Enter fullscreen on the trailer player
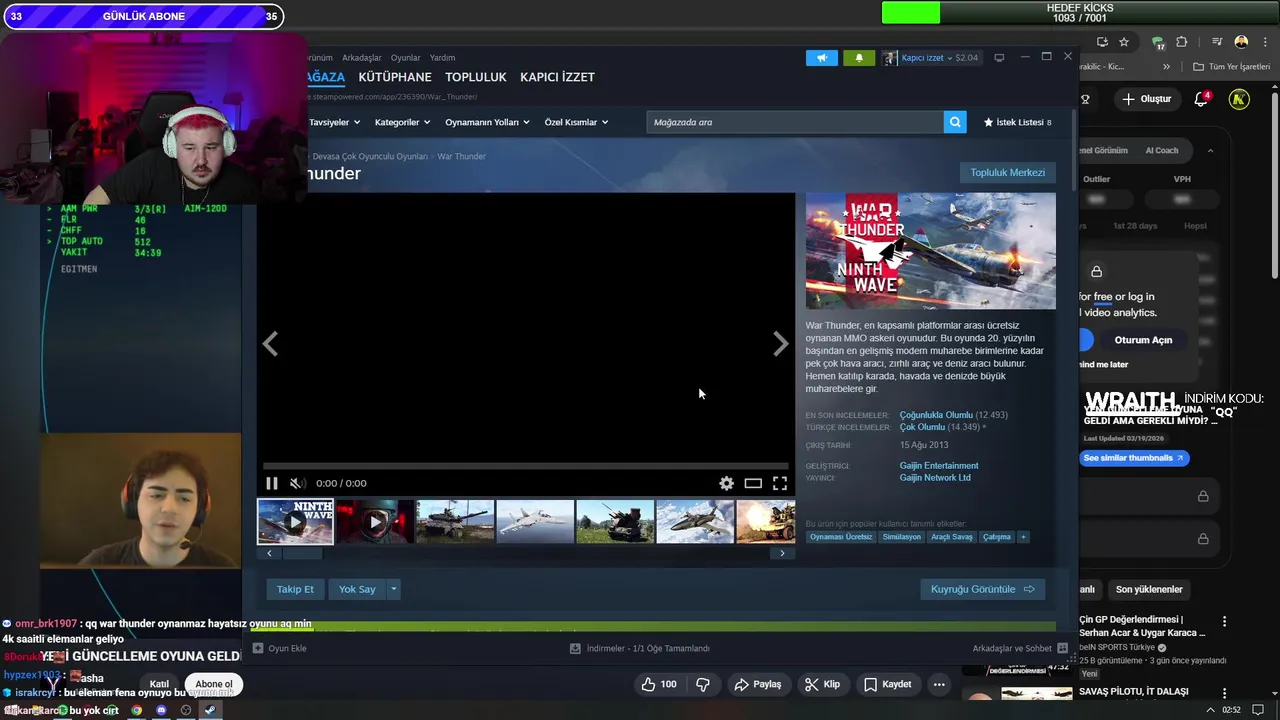 [780, 483]
